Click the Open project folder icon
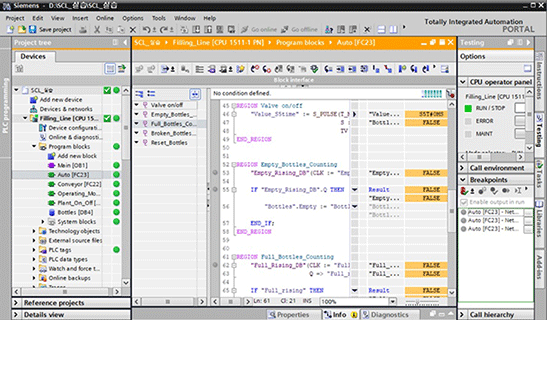This screenshot has width=547, height=367. [22, 30]
